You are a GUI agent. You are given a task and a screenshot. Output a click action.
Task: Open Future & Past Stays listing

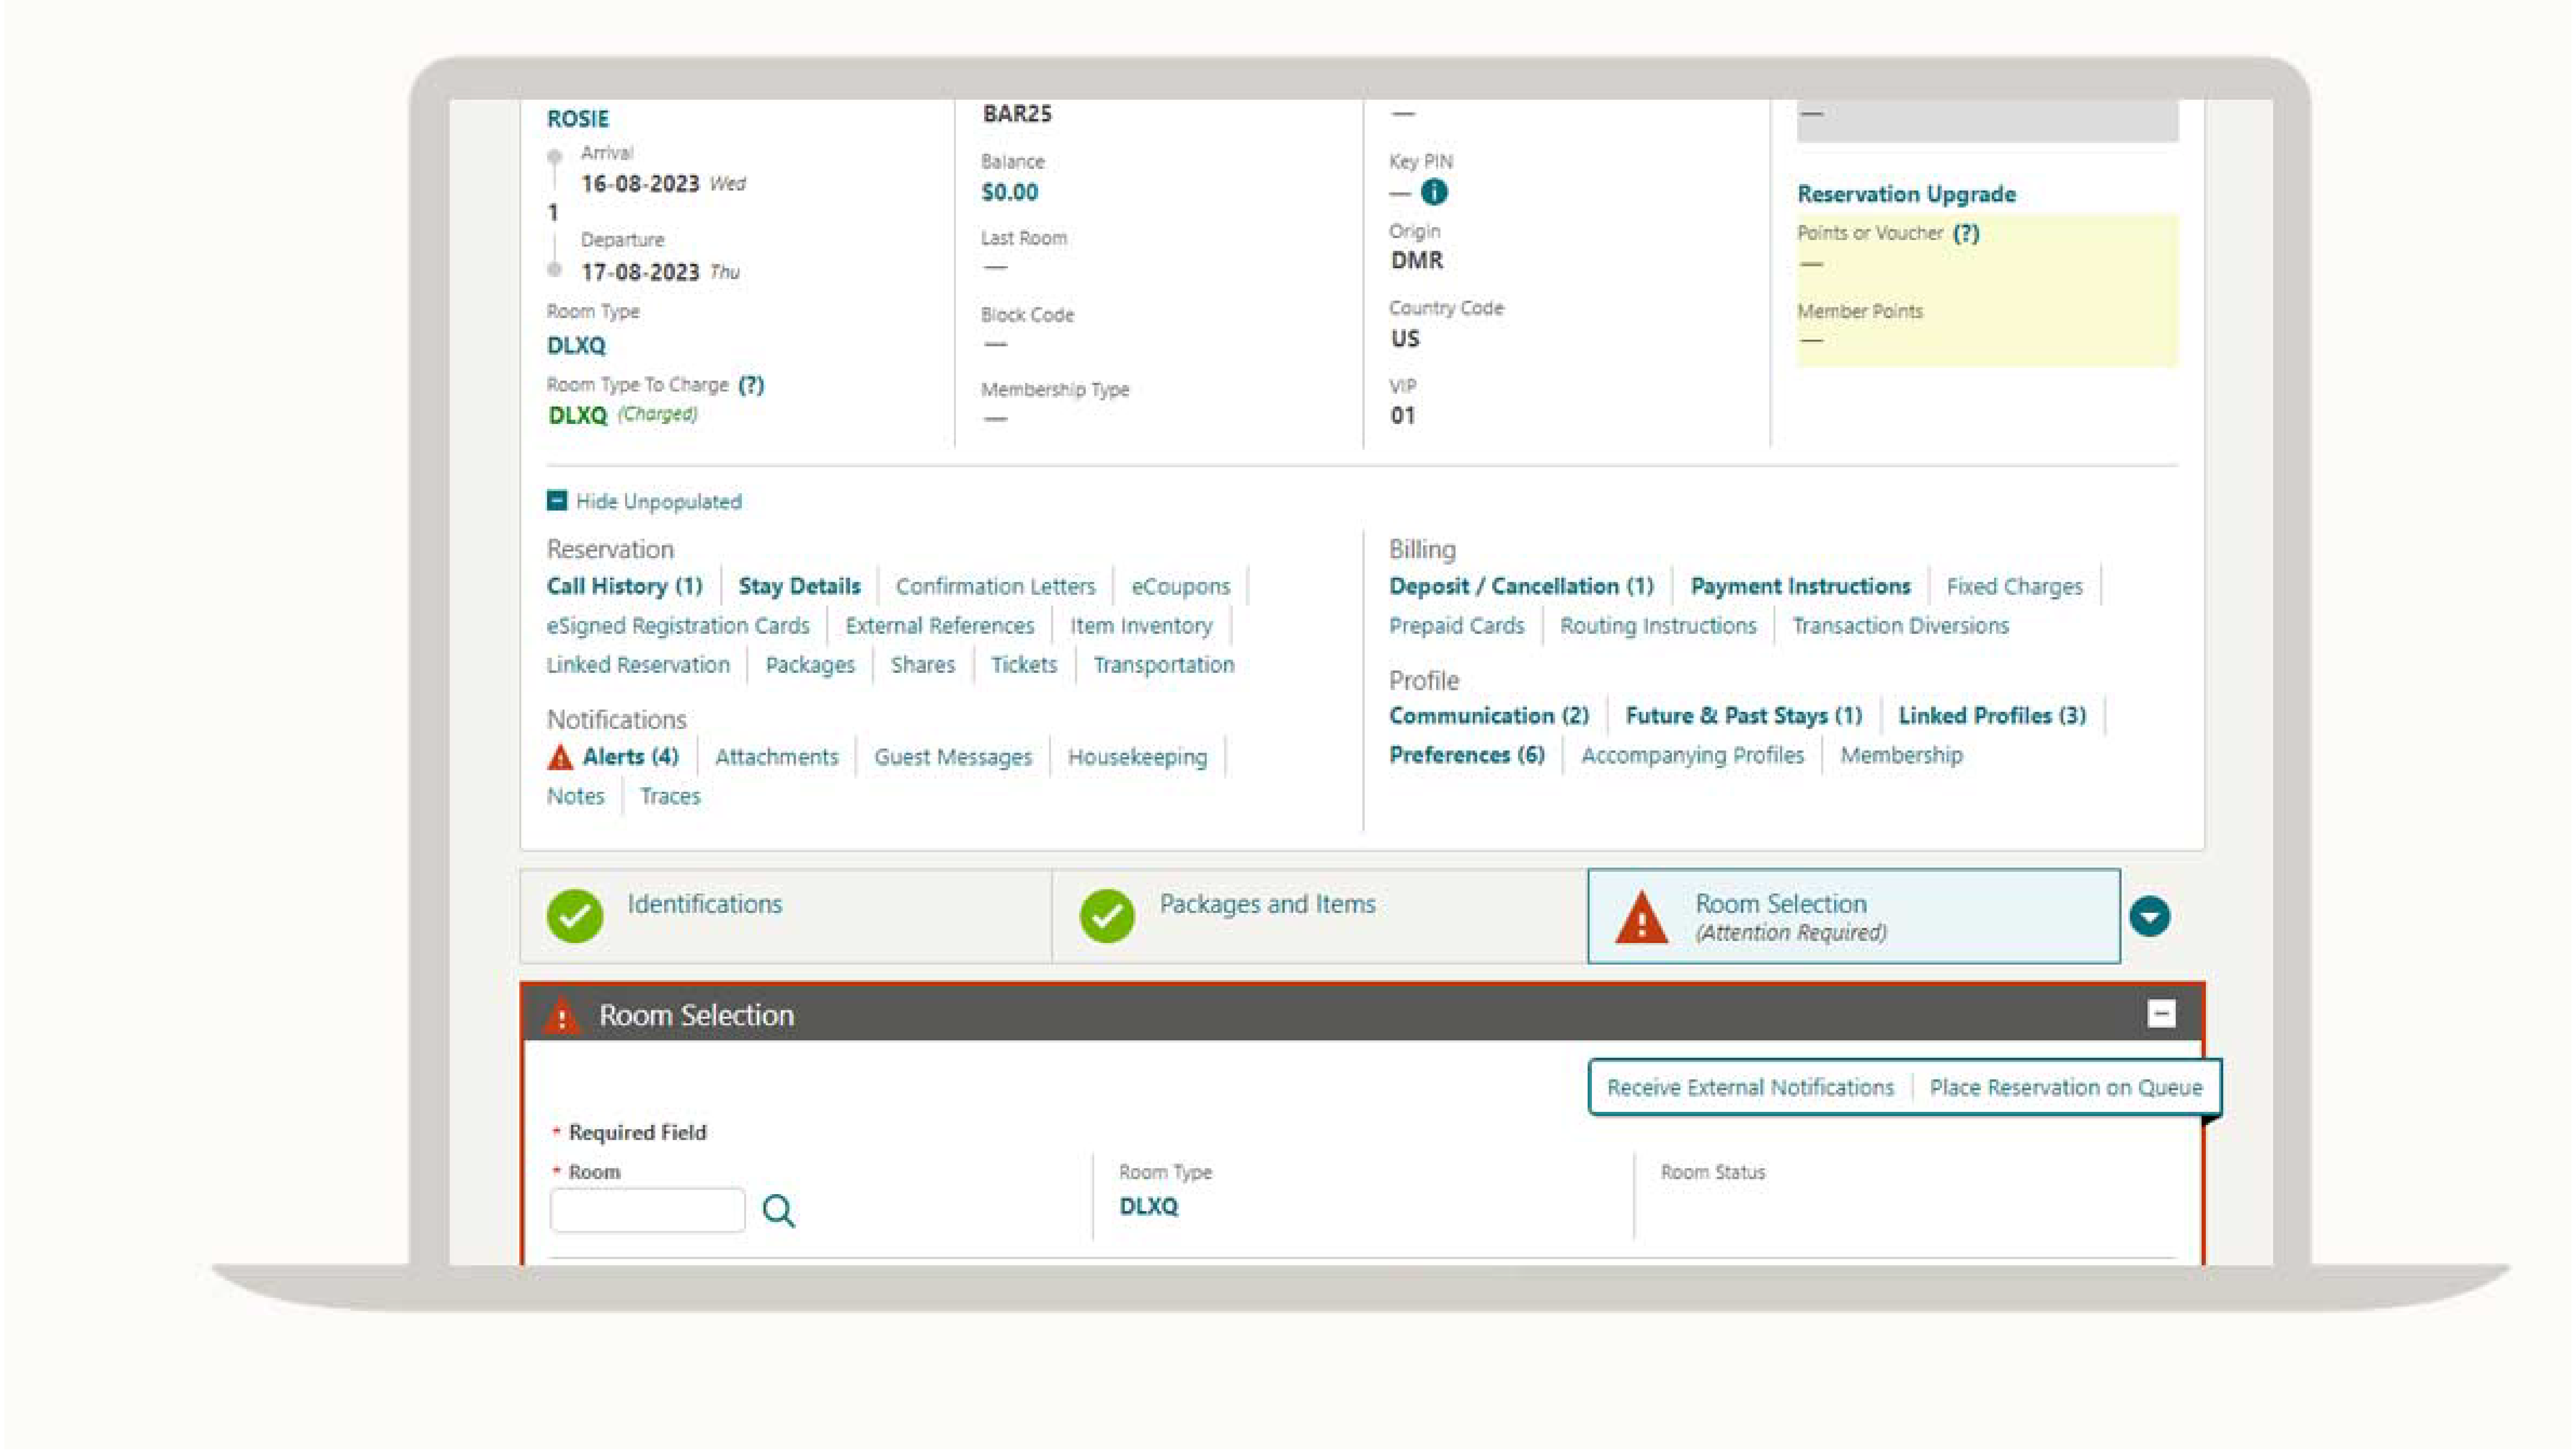tap(1742, 715)
